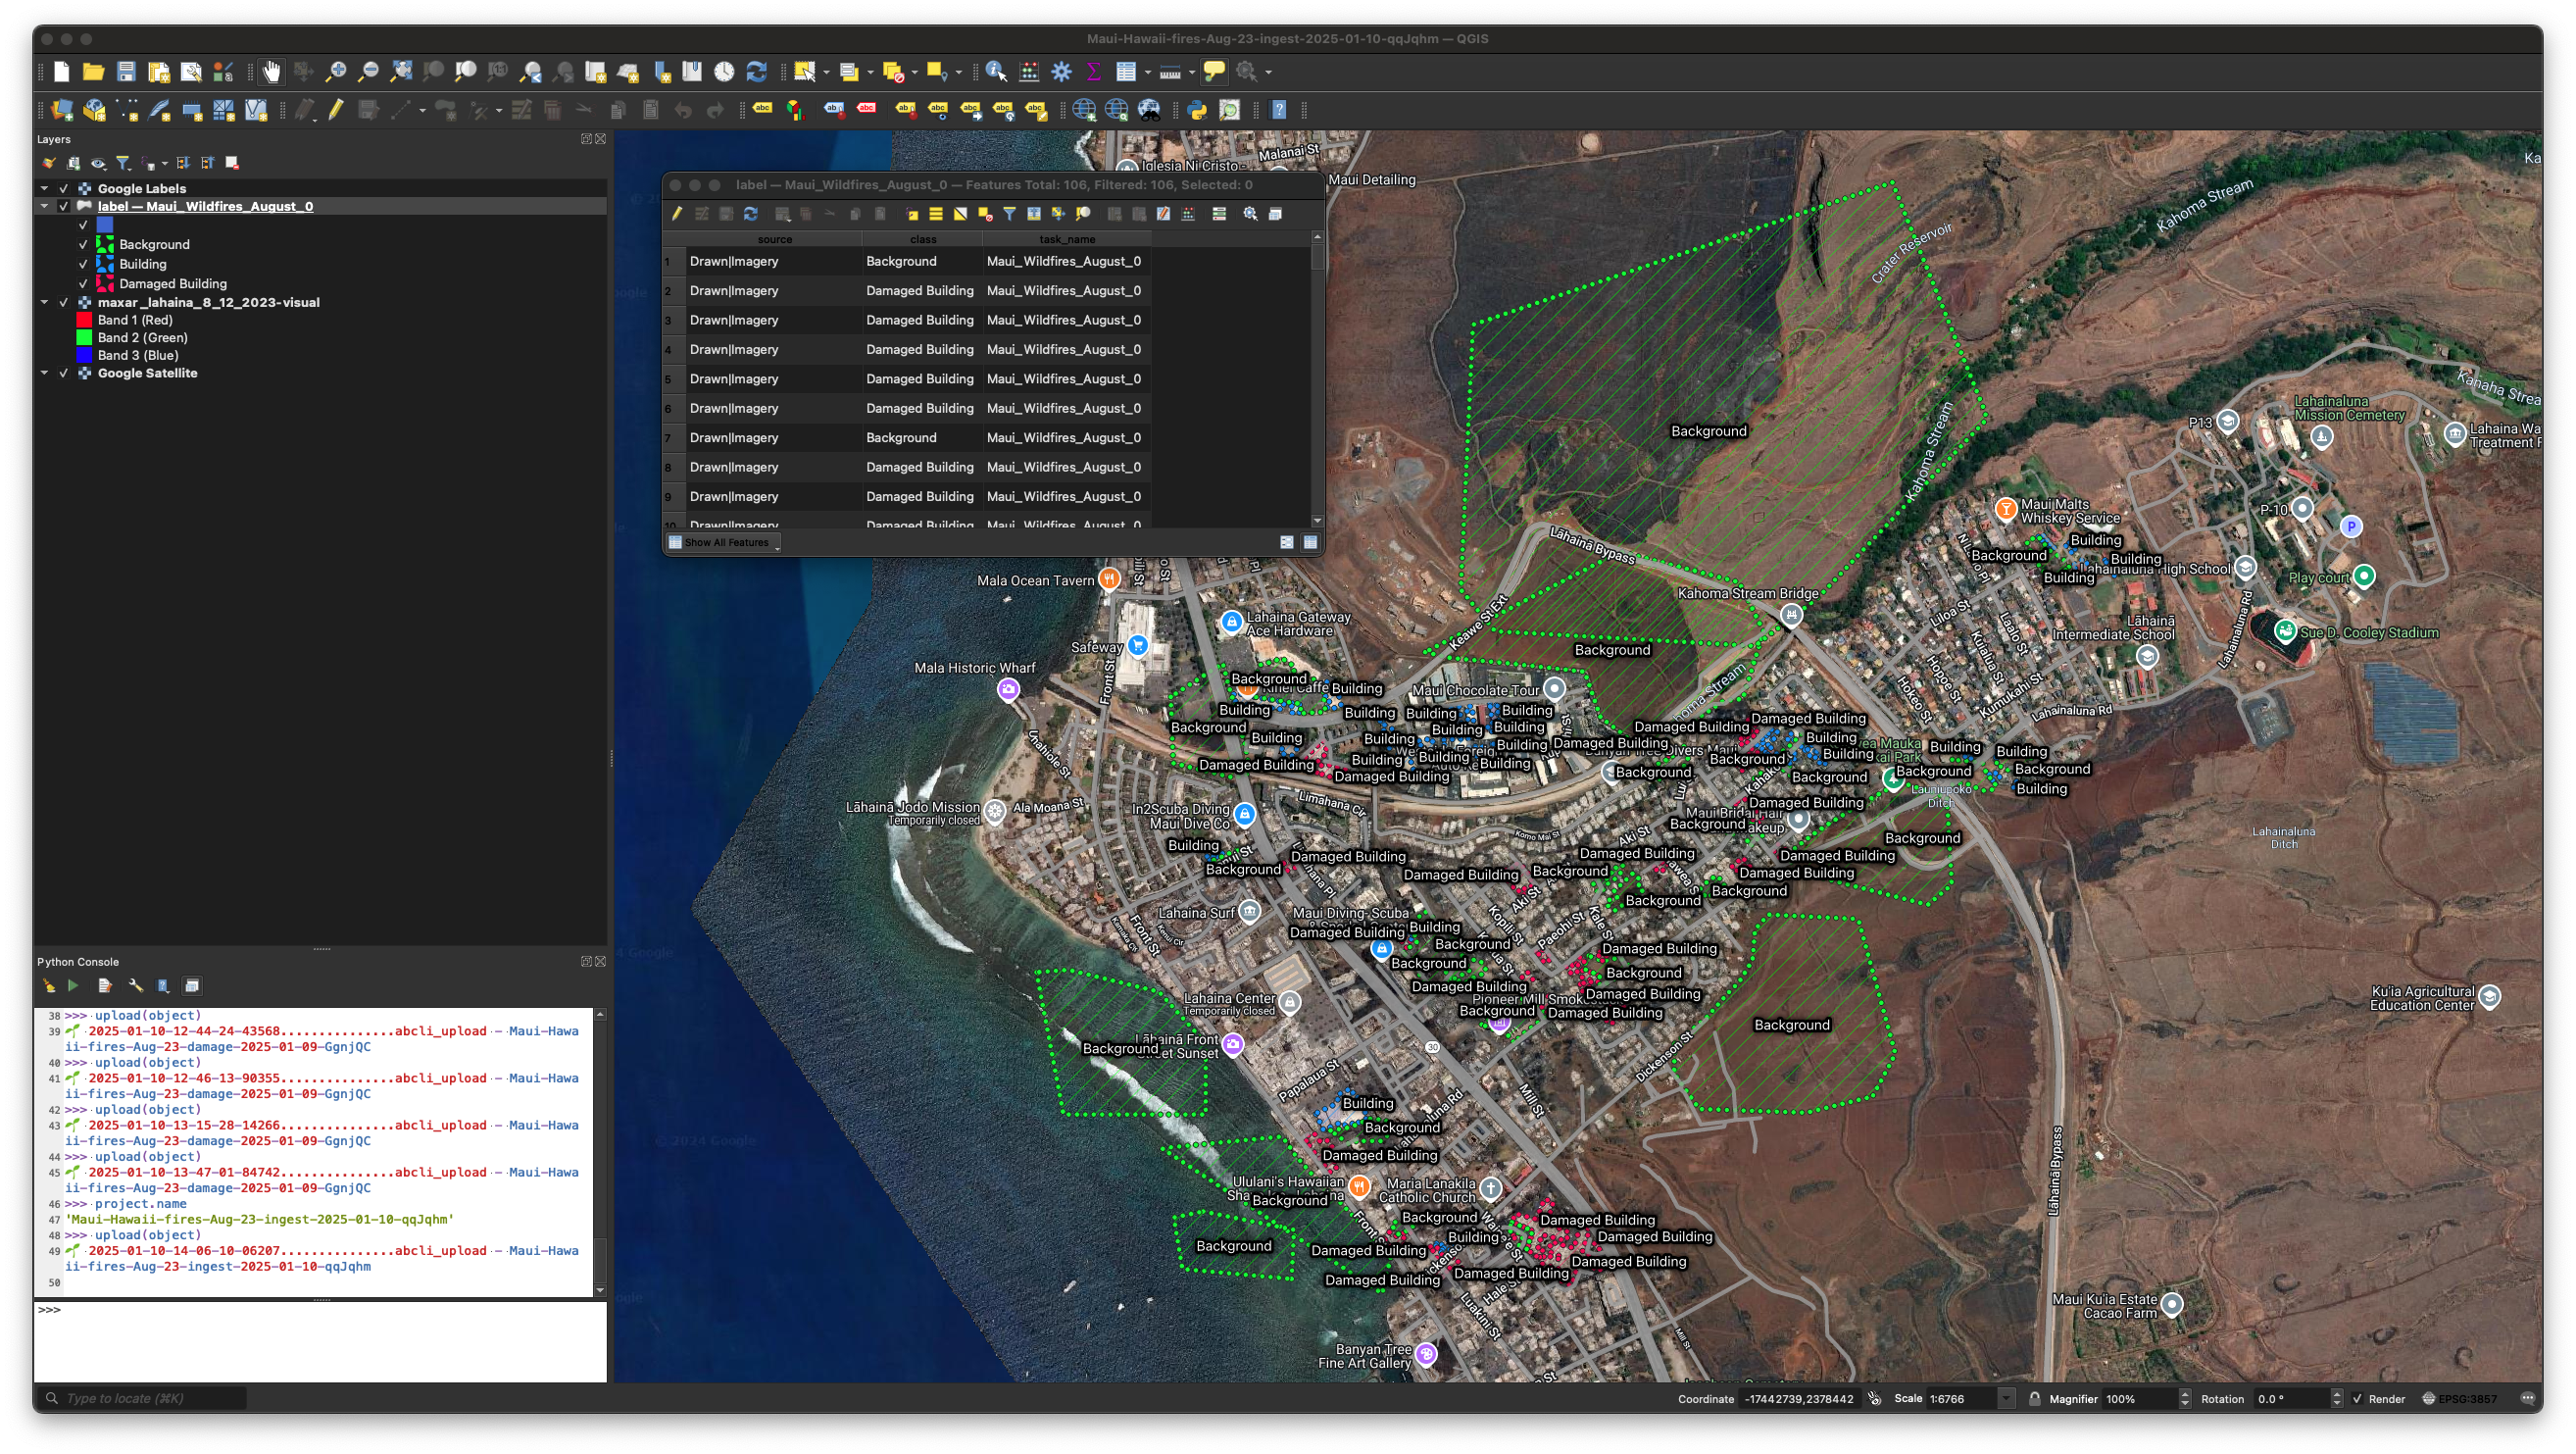Screen dimensions: 2576x1454
Task: Click the Band 1 (Red) color swatch
Action: 84,321
